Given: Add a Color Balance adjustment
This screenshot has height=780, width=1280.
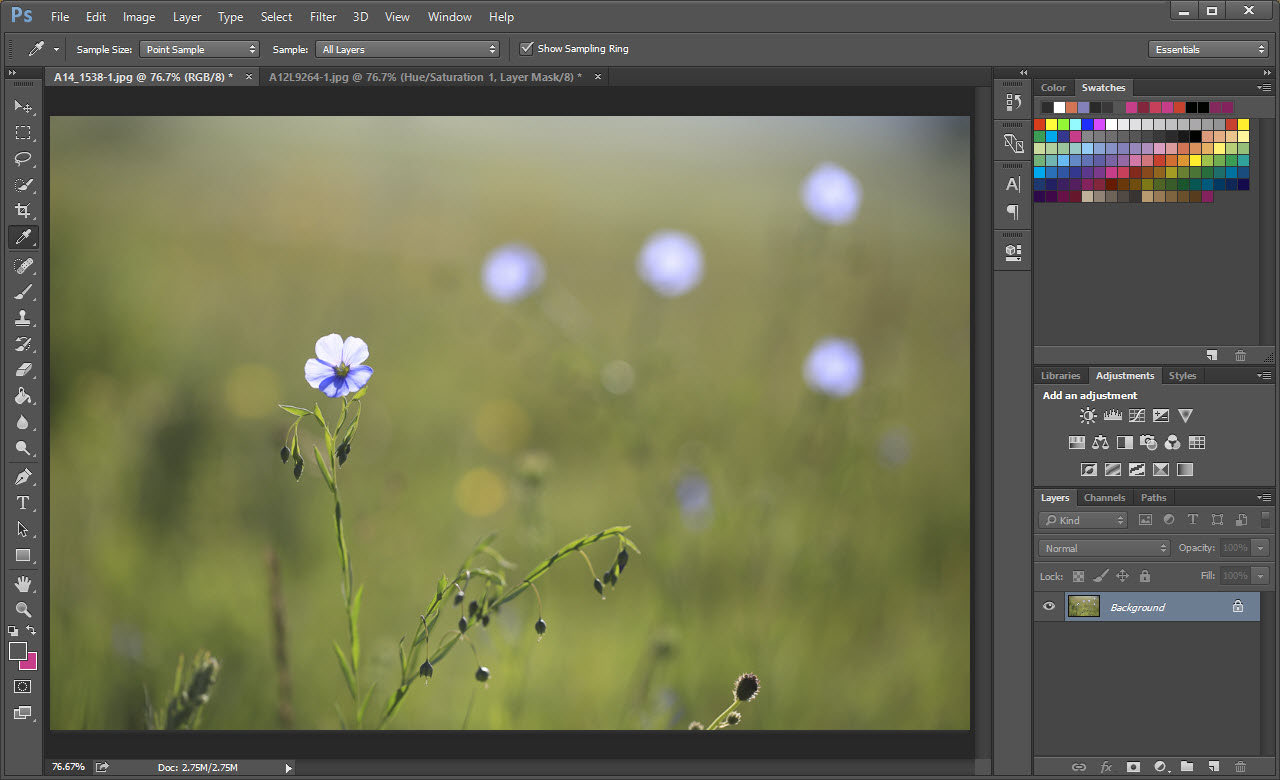Looking at the screenshot, I should click(x=1101, y=442).
